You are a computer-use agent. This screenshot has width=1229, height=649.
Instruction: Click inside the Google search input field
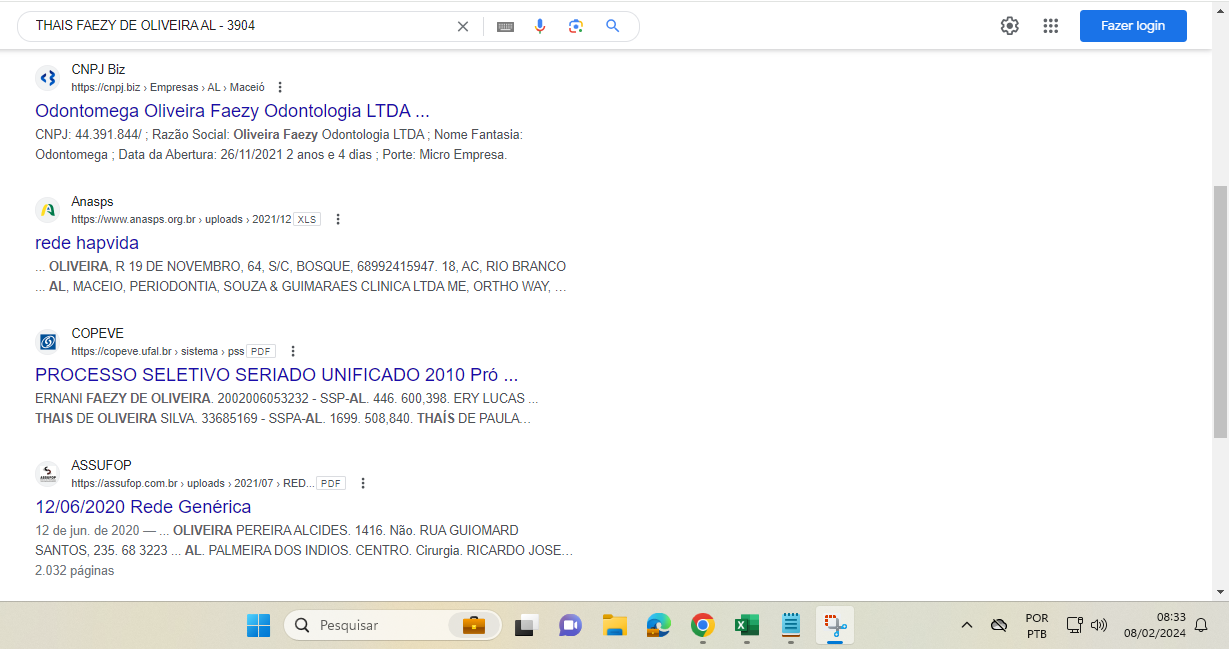(240, 26)
